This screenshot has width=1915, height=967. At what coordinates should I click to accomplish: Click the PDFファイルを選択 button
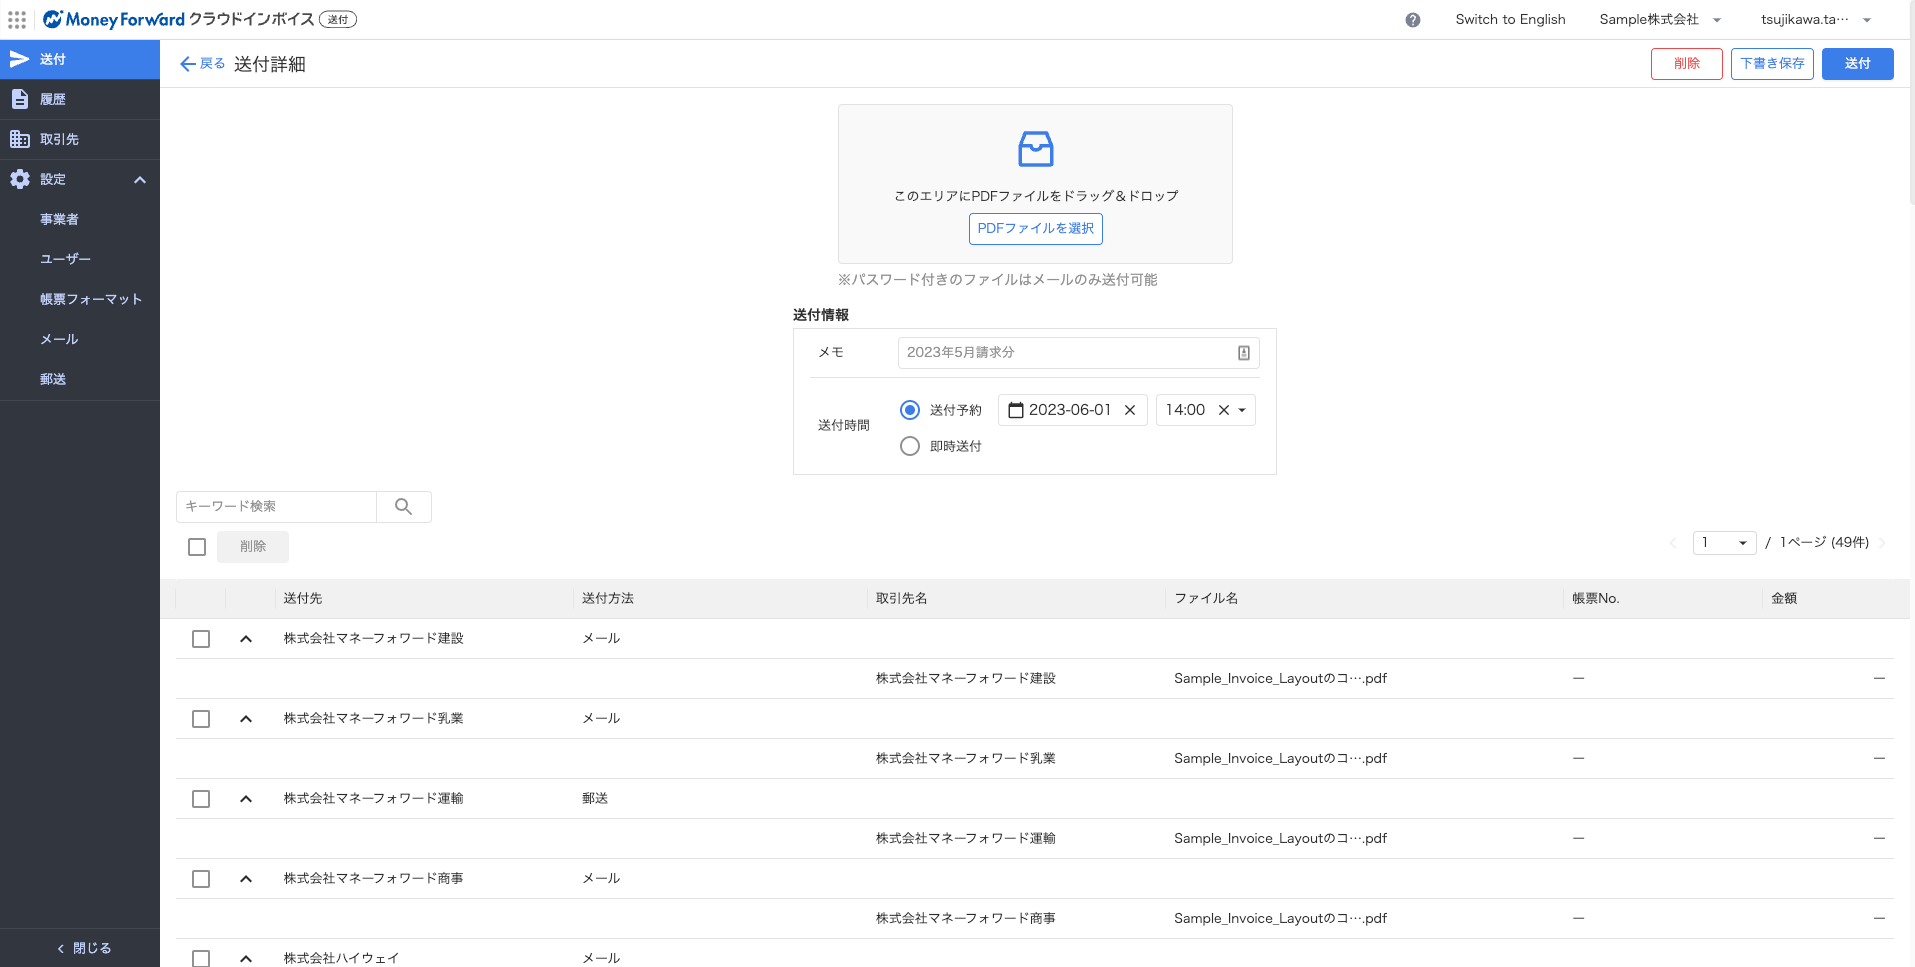(x=1035, y=229)
